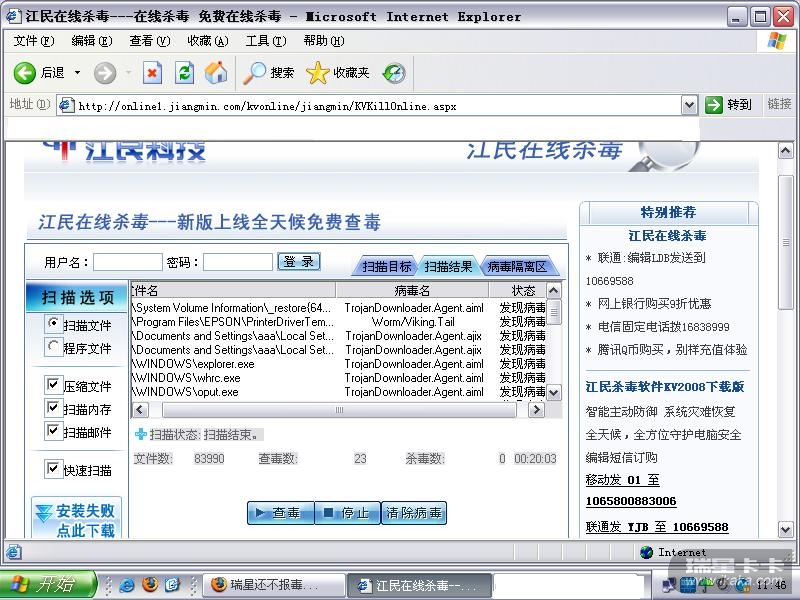This screenshot has height=600, width=800.
Task: Click page vertical scrollbar thumb
Action: coord(786,242)
